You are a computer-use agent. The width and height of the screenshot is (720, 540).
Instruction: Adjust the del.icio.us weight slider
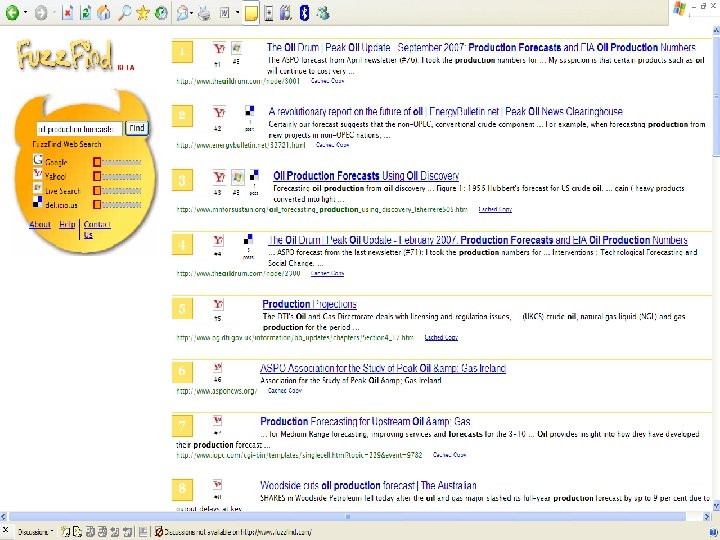[117, 204]
